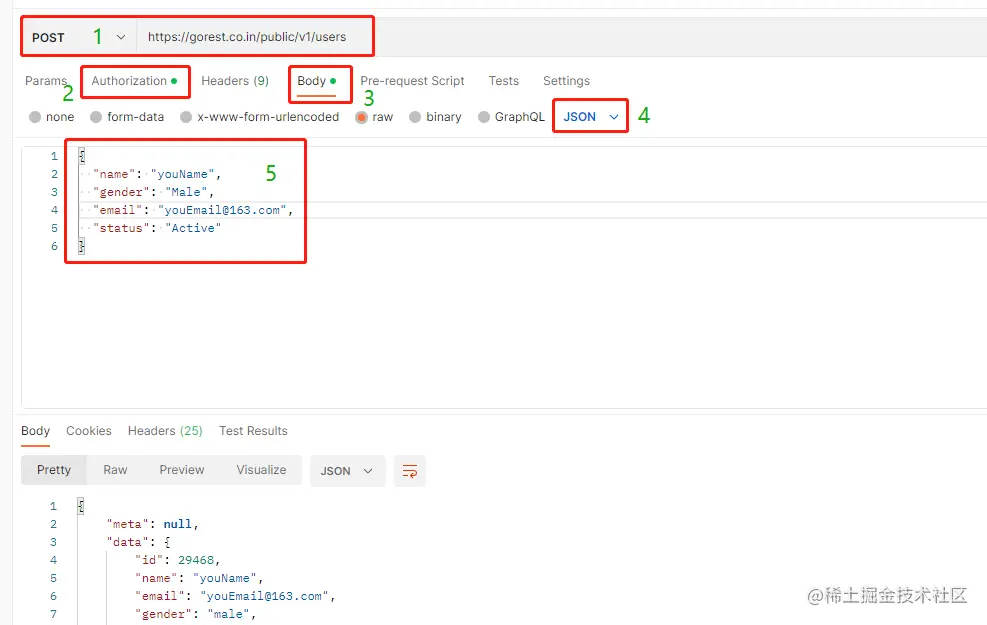Screen dimensions: 987x625
Task: Click the "id": 29468 response line
Action: pos(177,560)
